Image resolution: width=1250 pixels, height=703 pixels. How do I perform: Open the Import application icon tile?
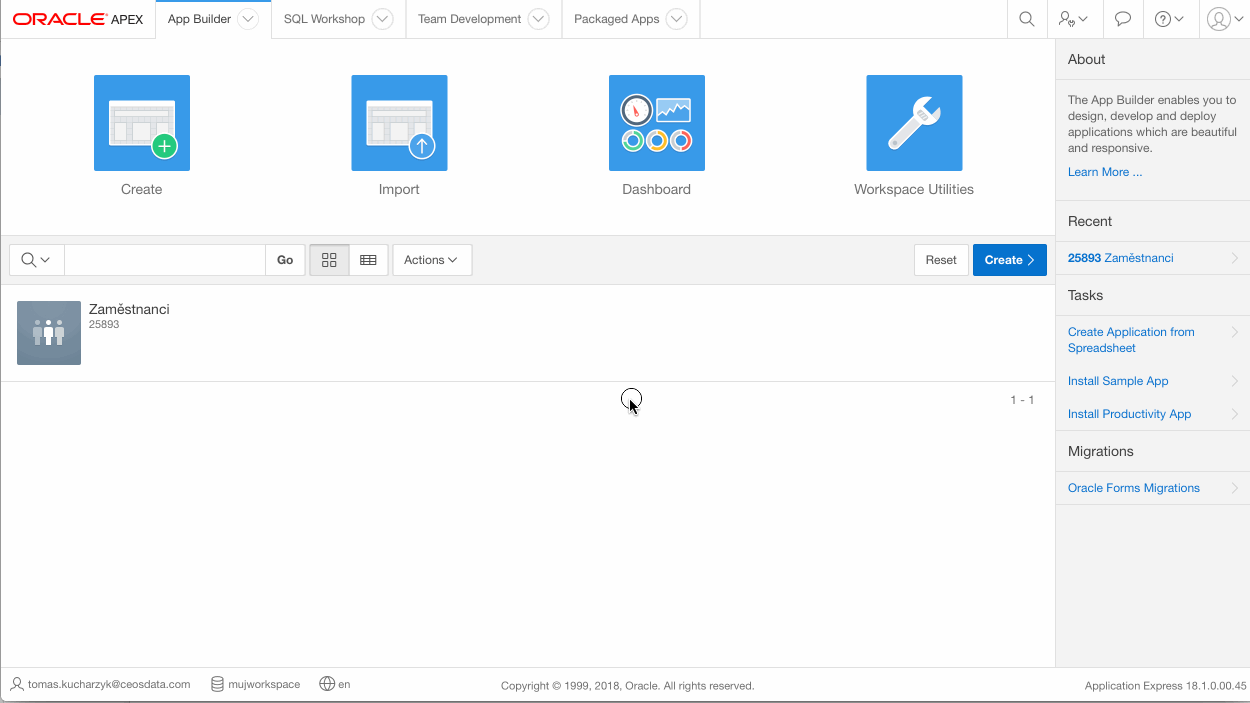click(399, 123)
